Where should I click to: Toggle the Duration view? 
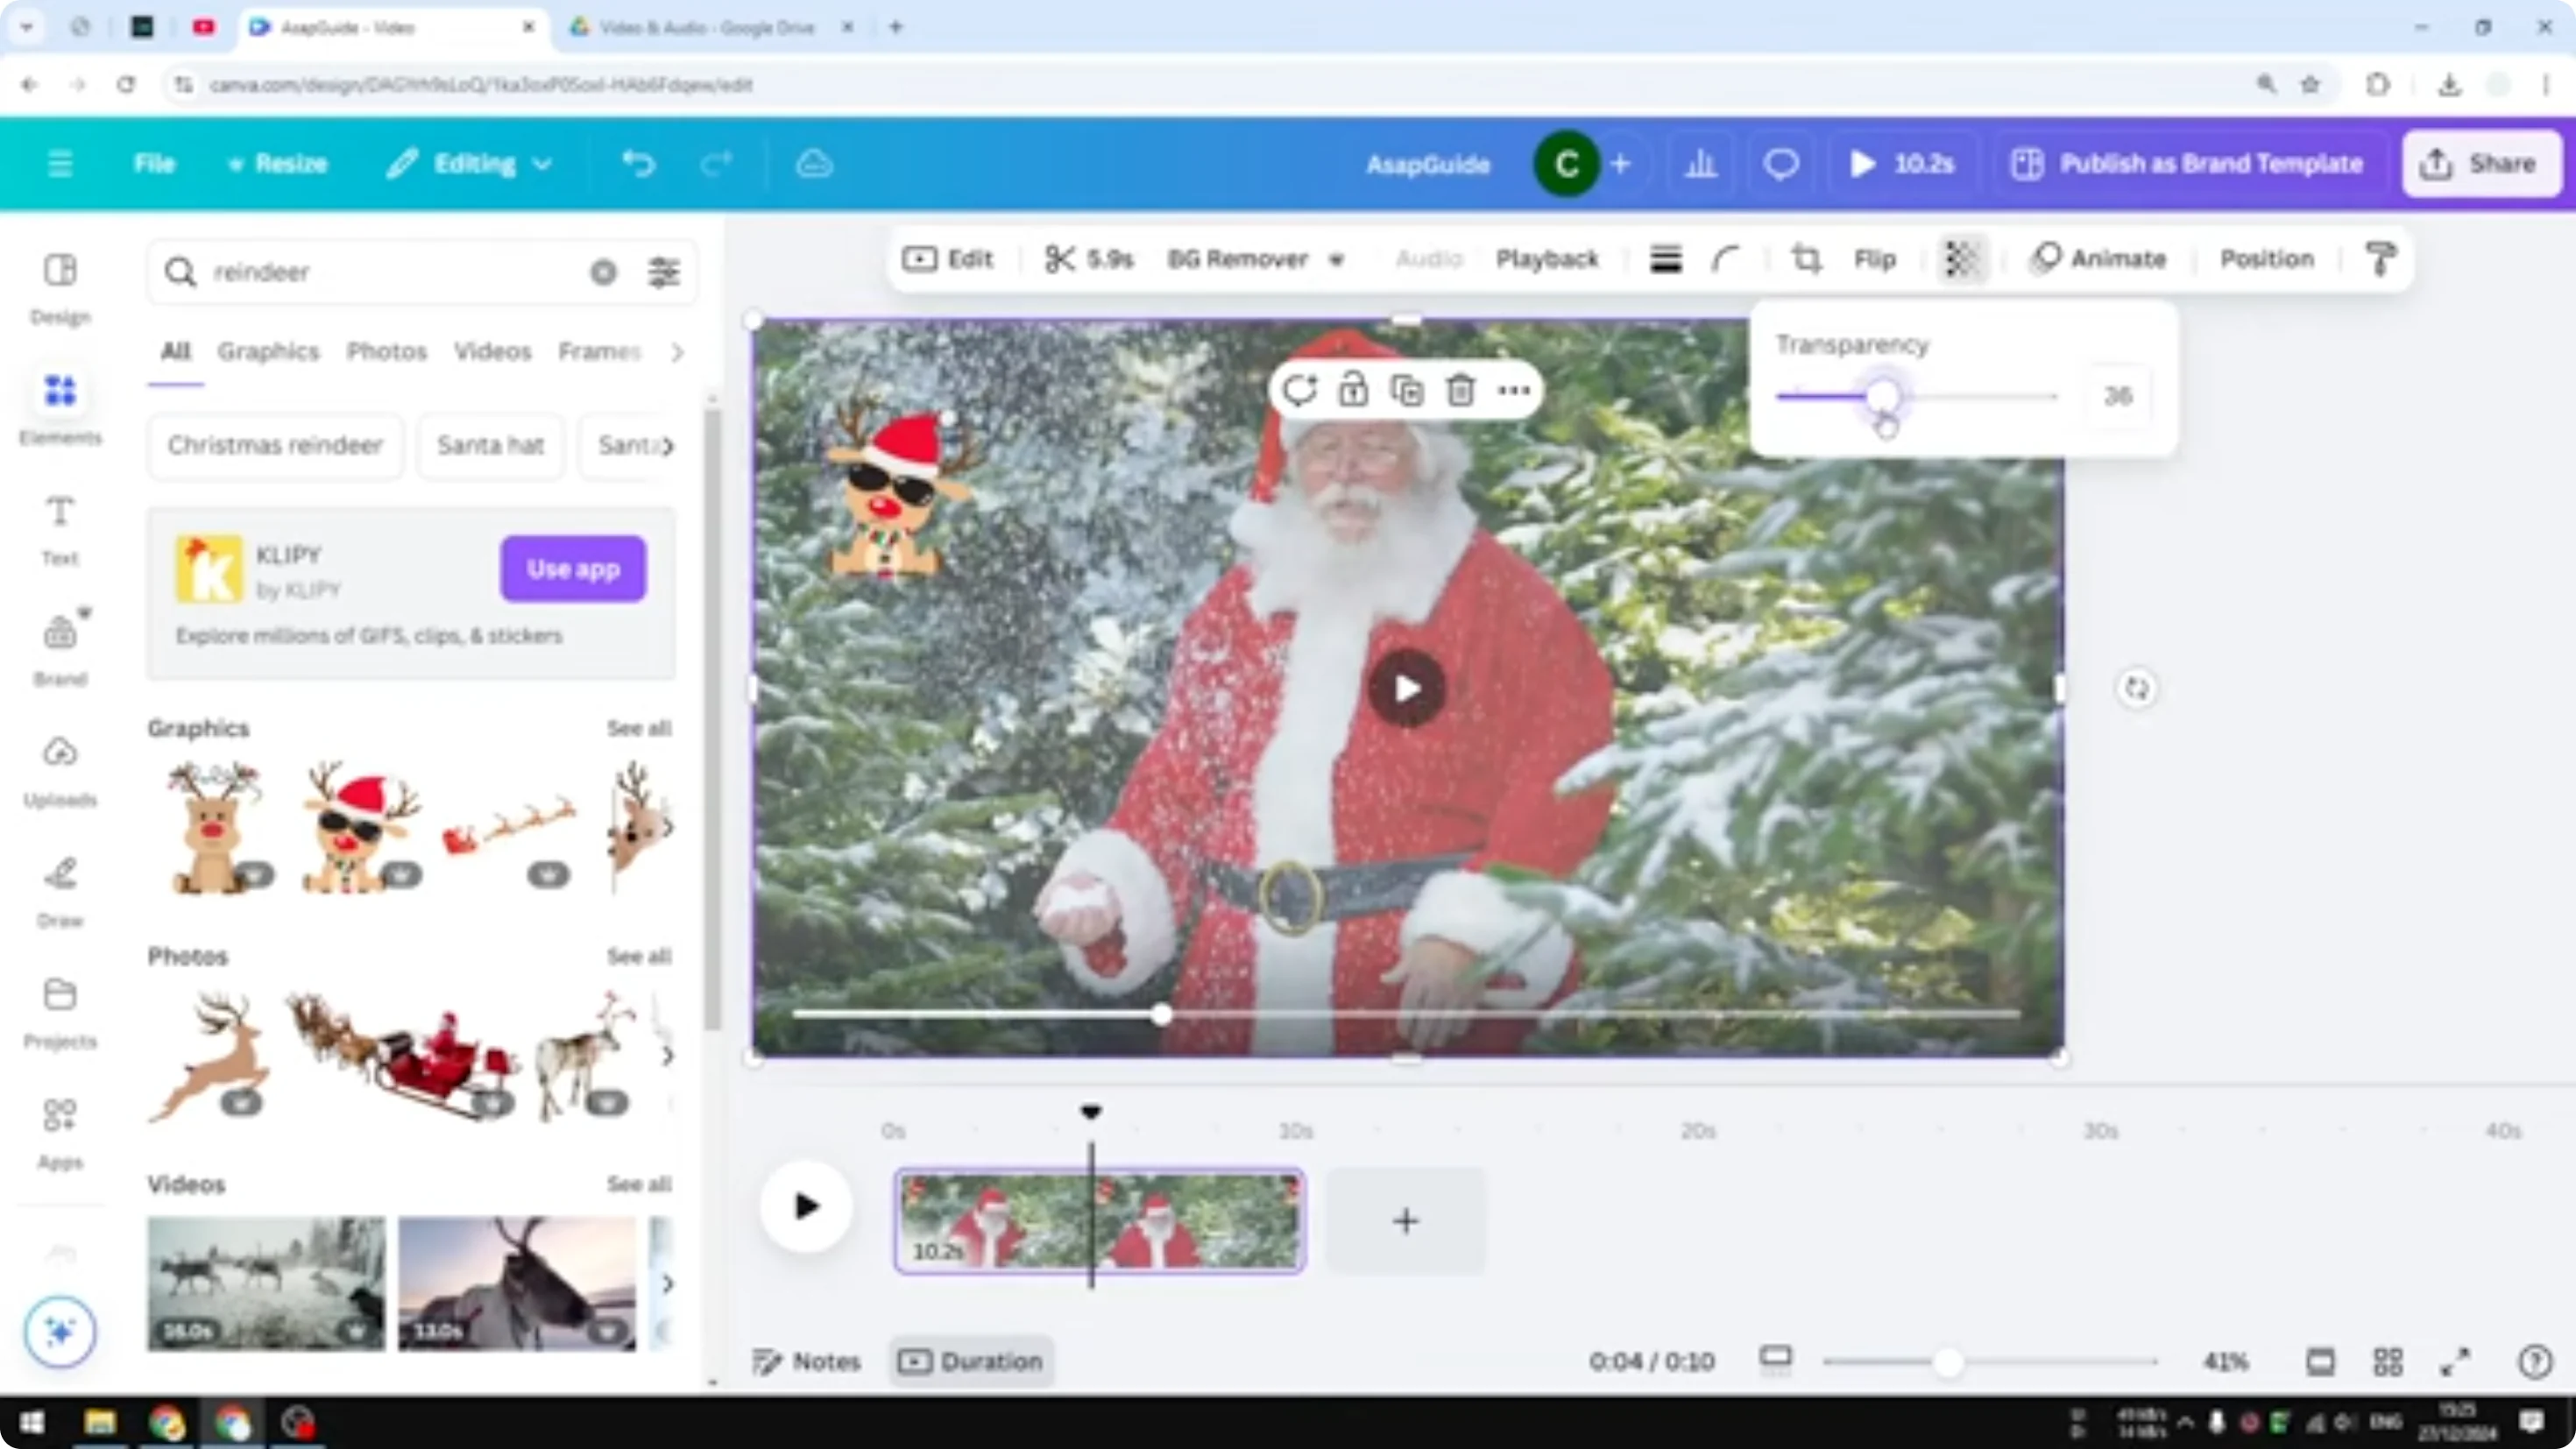(970, 1361)
